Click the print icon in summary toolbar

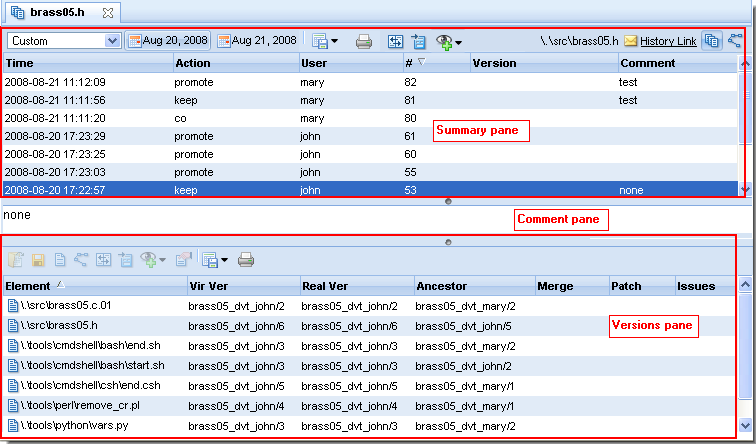click(x=365, y=41)
